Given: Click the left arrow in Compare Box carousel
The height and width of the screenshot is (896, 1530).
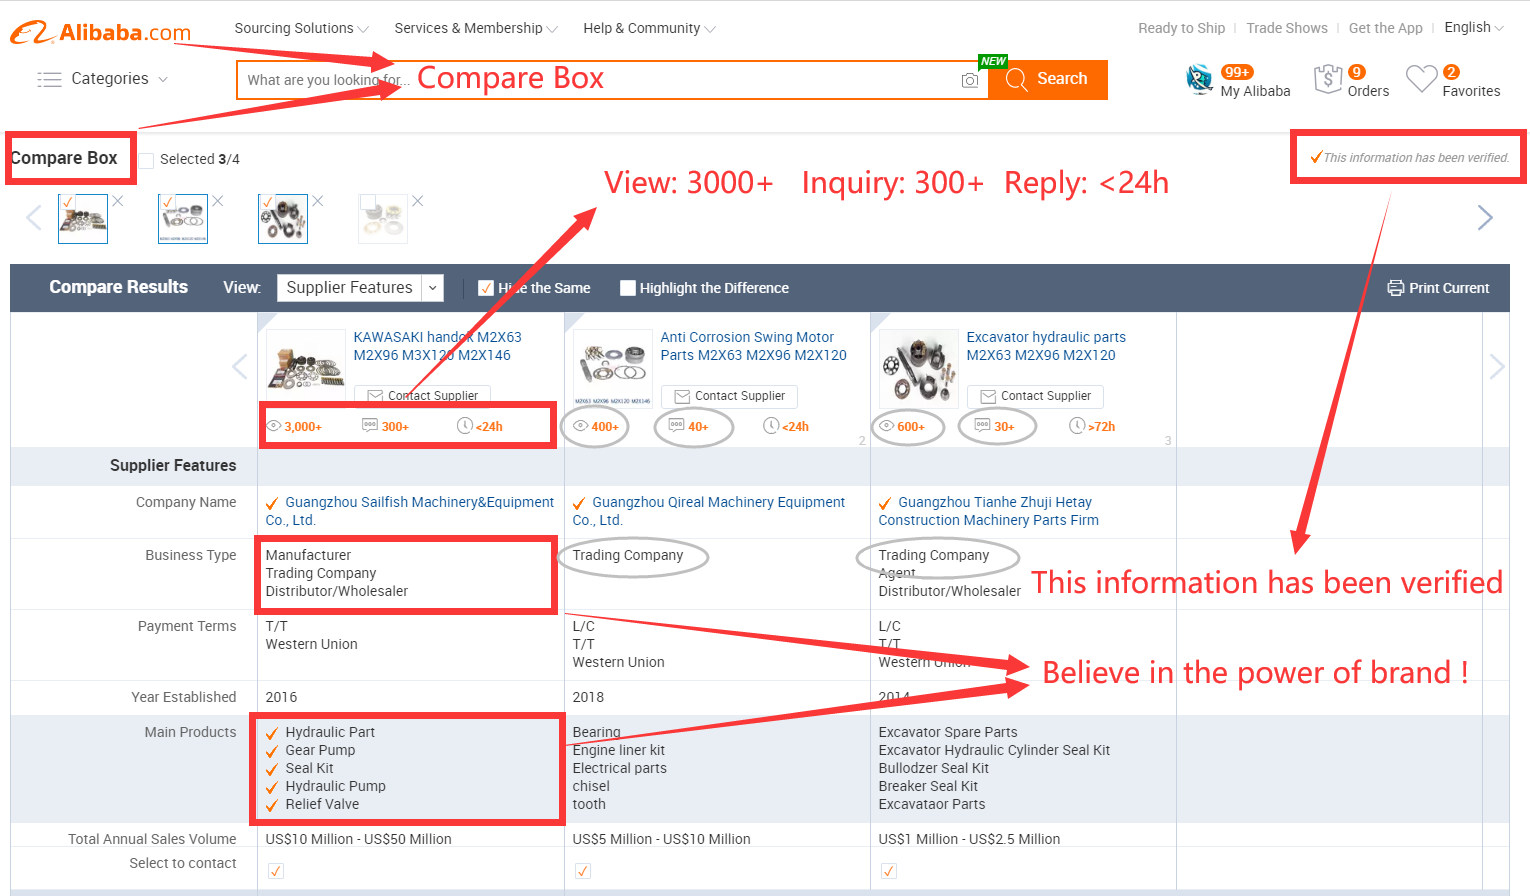Looking at the screenshot, I should point(34,218).
